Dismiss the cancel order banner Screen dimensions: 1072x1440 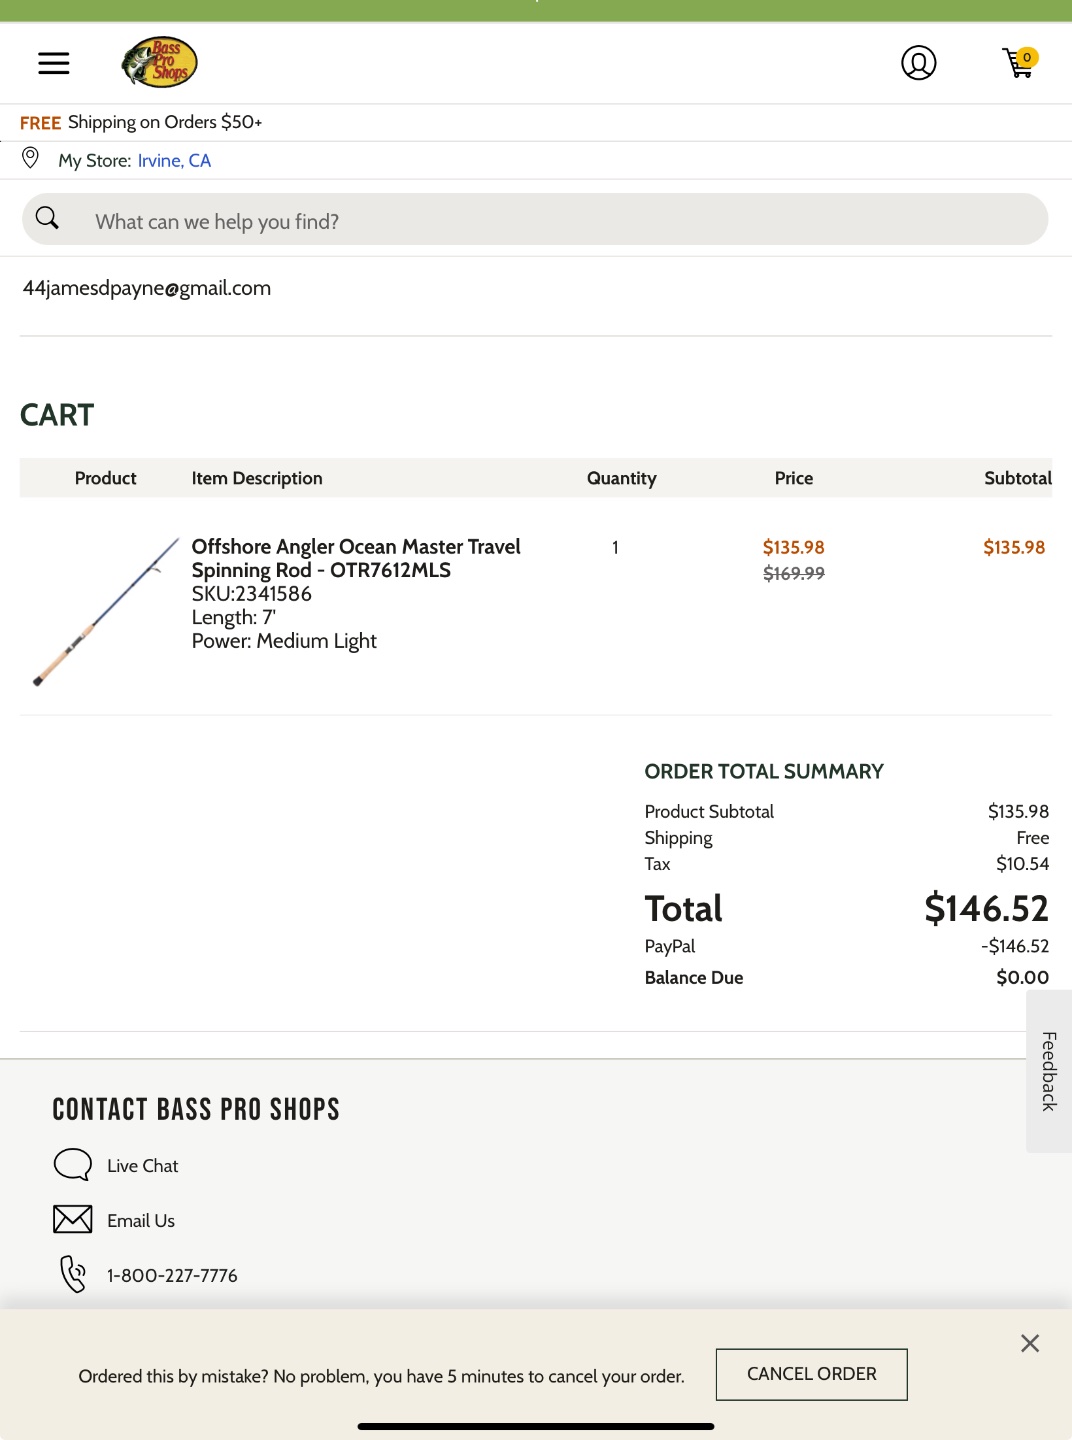[1030, 1343]
